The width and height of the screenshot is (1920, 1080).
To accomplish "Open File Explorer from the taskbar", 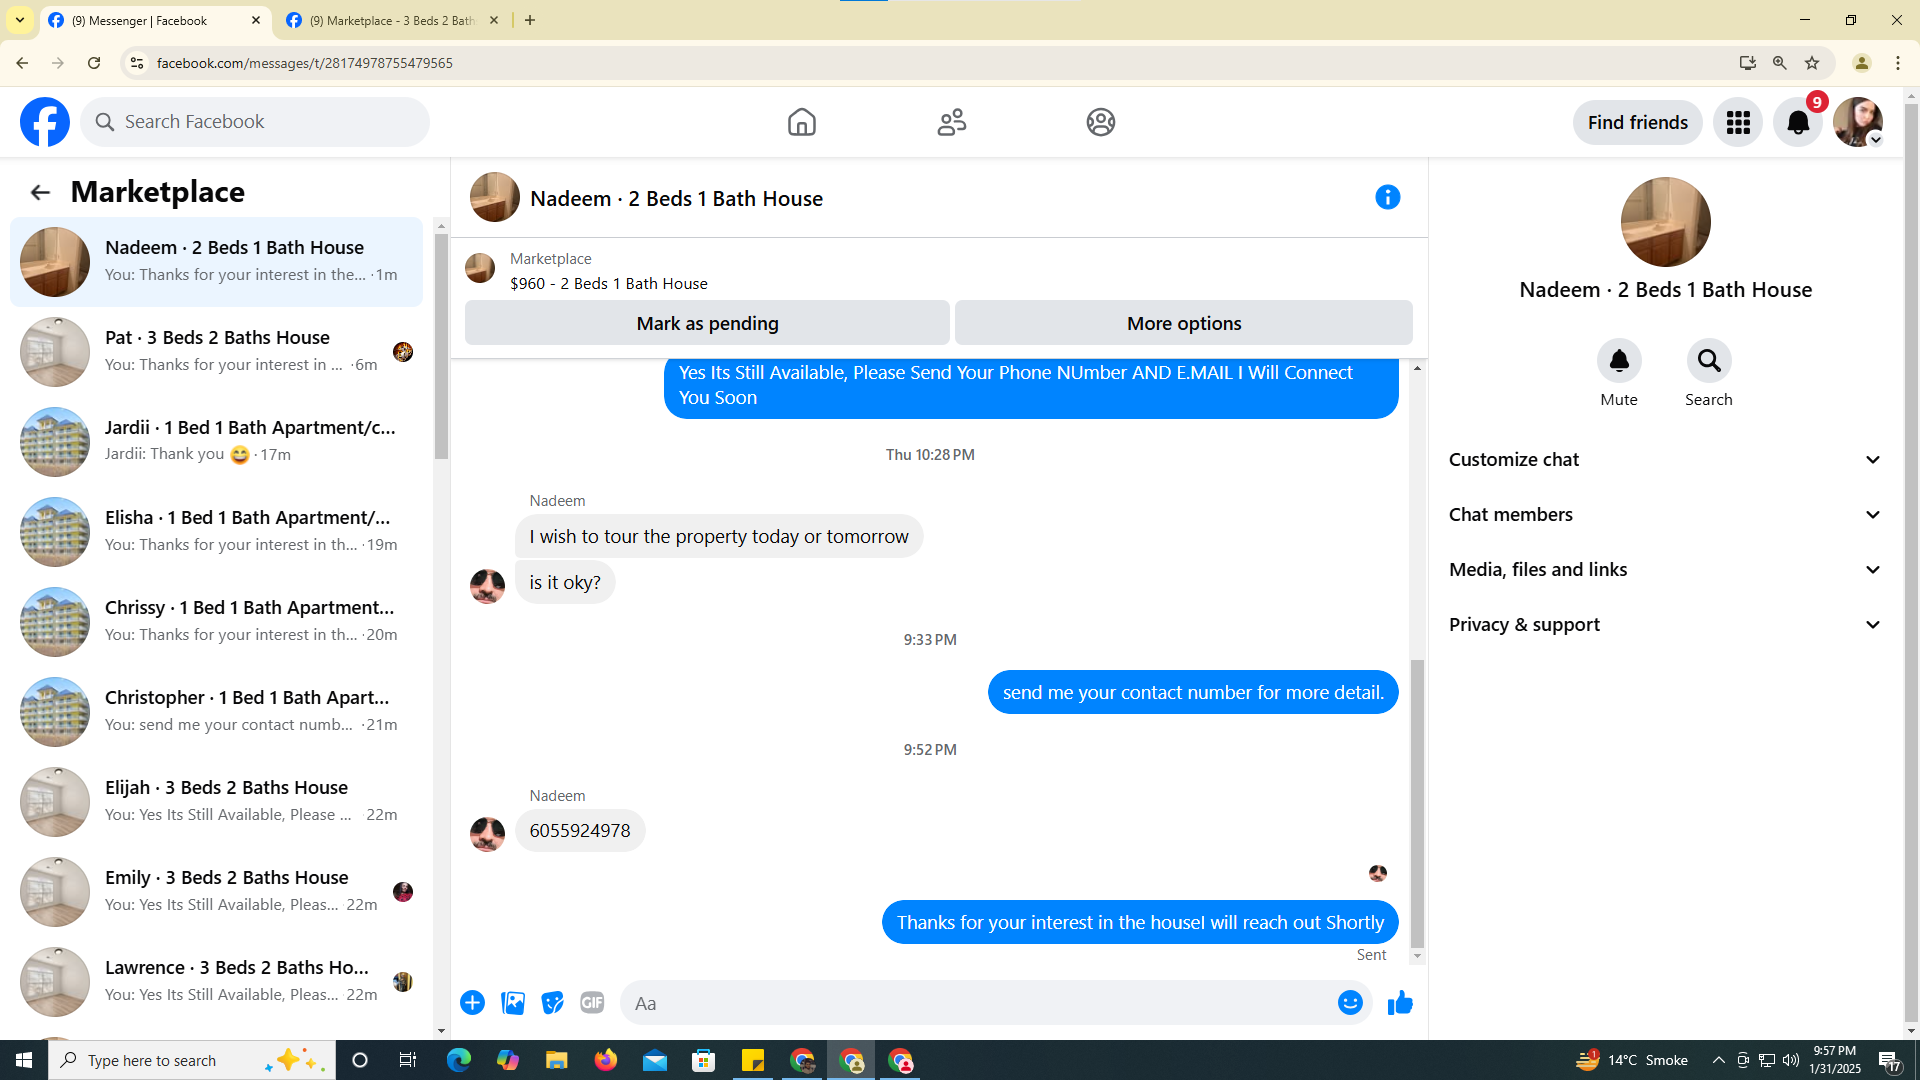I will click(556, 1060).
